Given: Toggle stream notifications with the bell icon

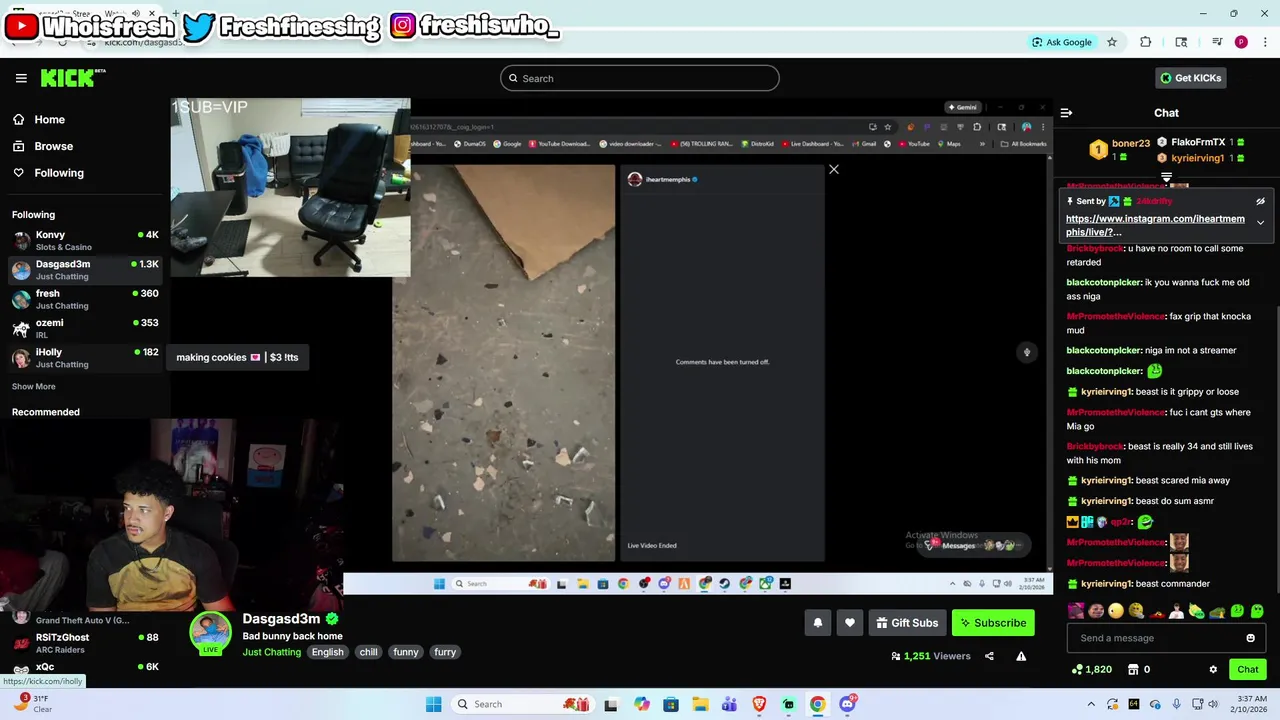Looking at the screenshot, I should 818,623.
